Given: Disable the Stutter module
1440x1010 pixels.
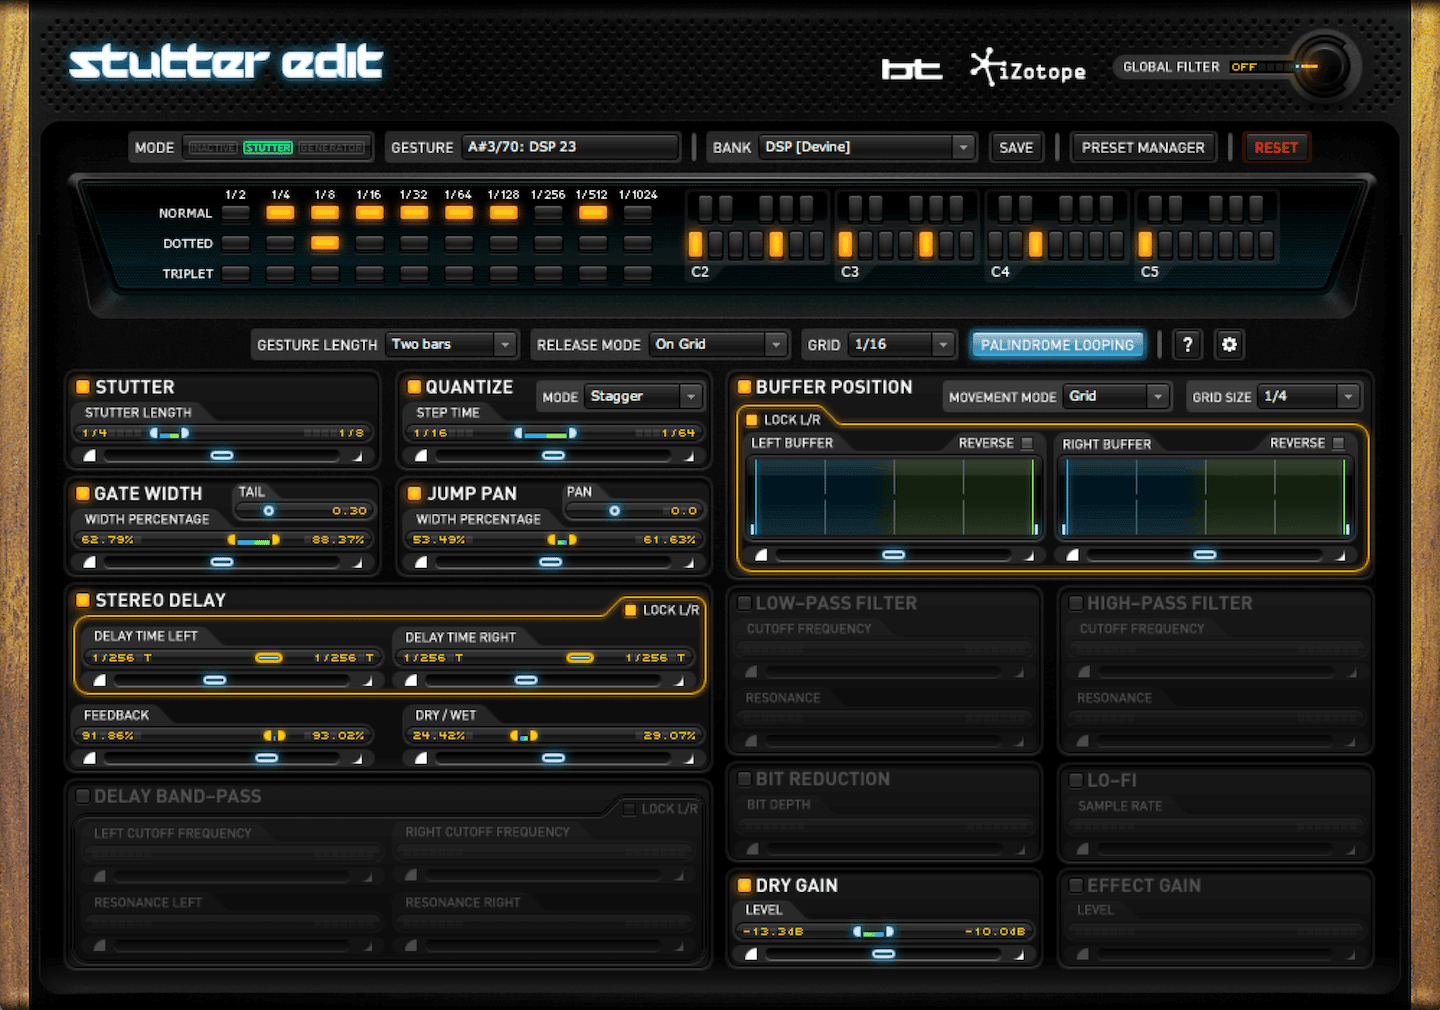Looking at the screenshot, I should [x=83, y=387].
